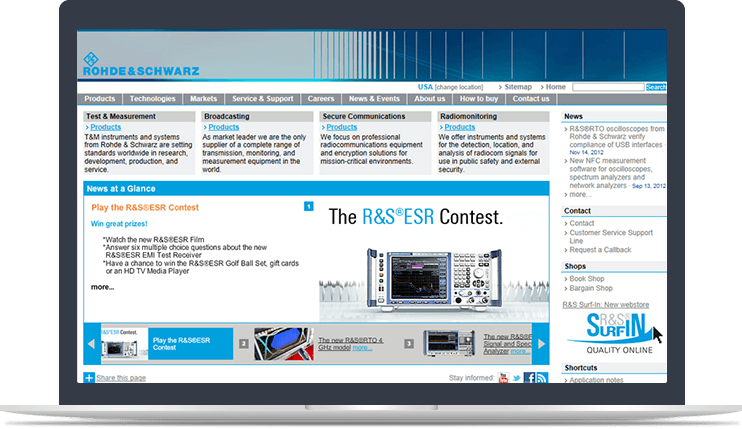Expand more news items in News panel
The height and width of the screenshot is (429, 742).
582,194
